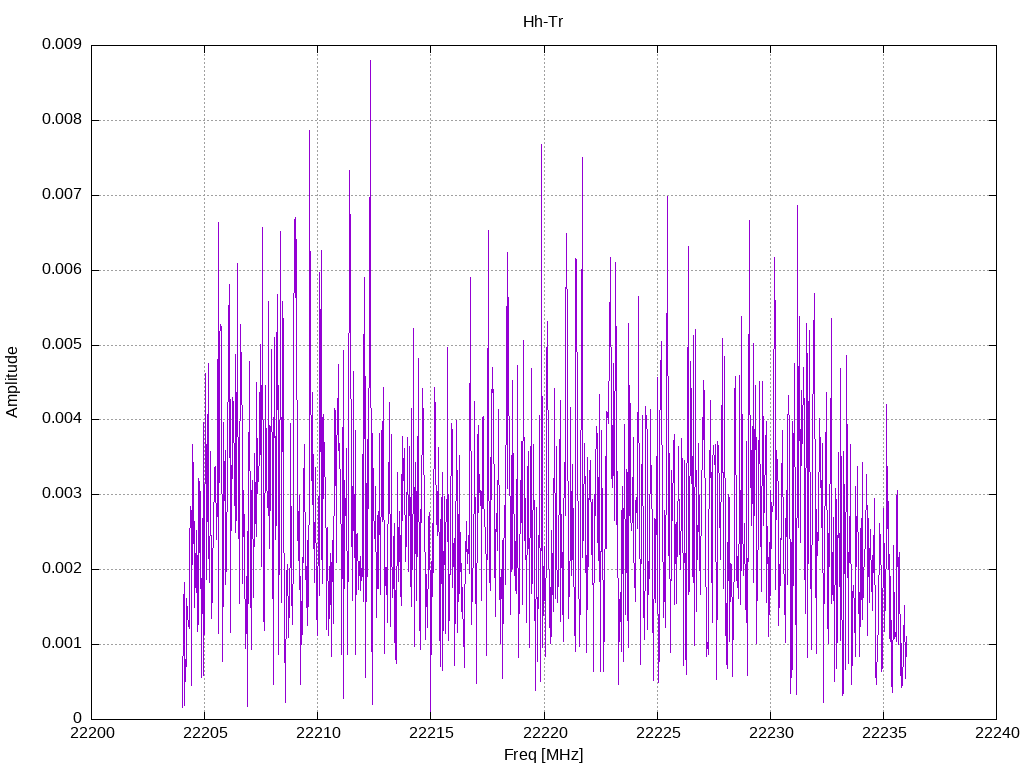Image resolution: width=1024 pixels, height=768 pixels.
Task: Click the 0.004 y-axis tick label
Action: (x=62, y=419)
